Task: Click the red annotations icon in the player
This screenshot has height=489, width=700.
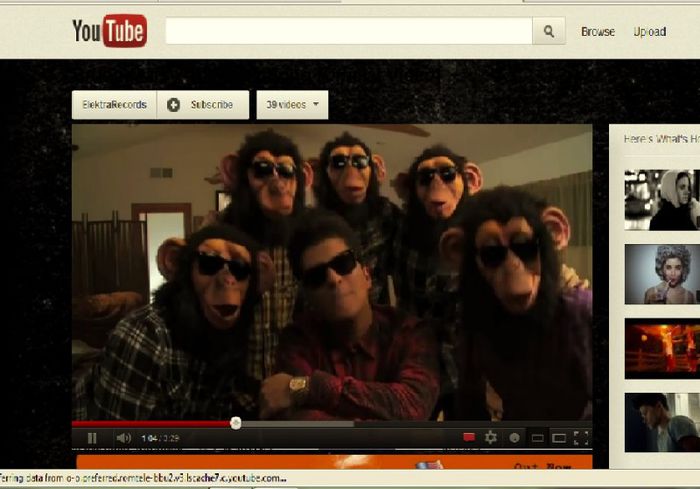Action: (468, 438)
